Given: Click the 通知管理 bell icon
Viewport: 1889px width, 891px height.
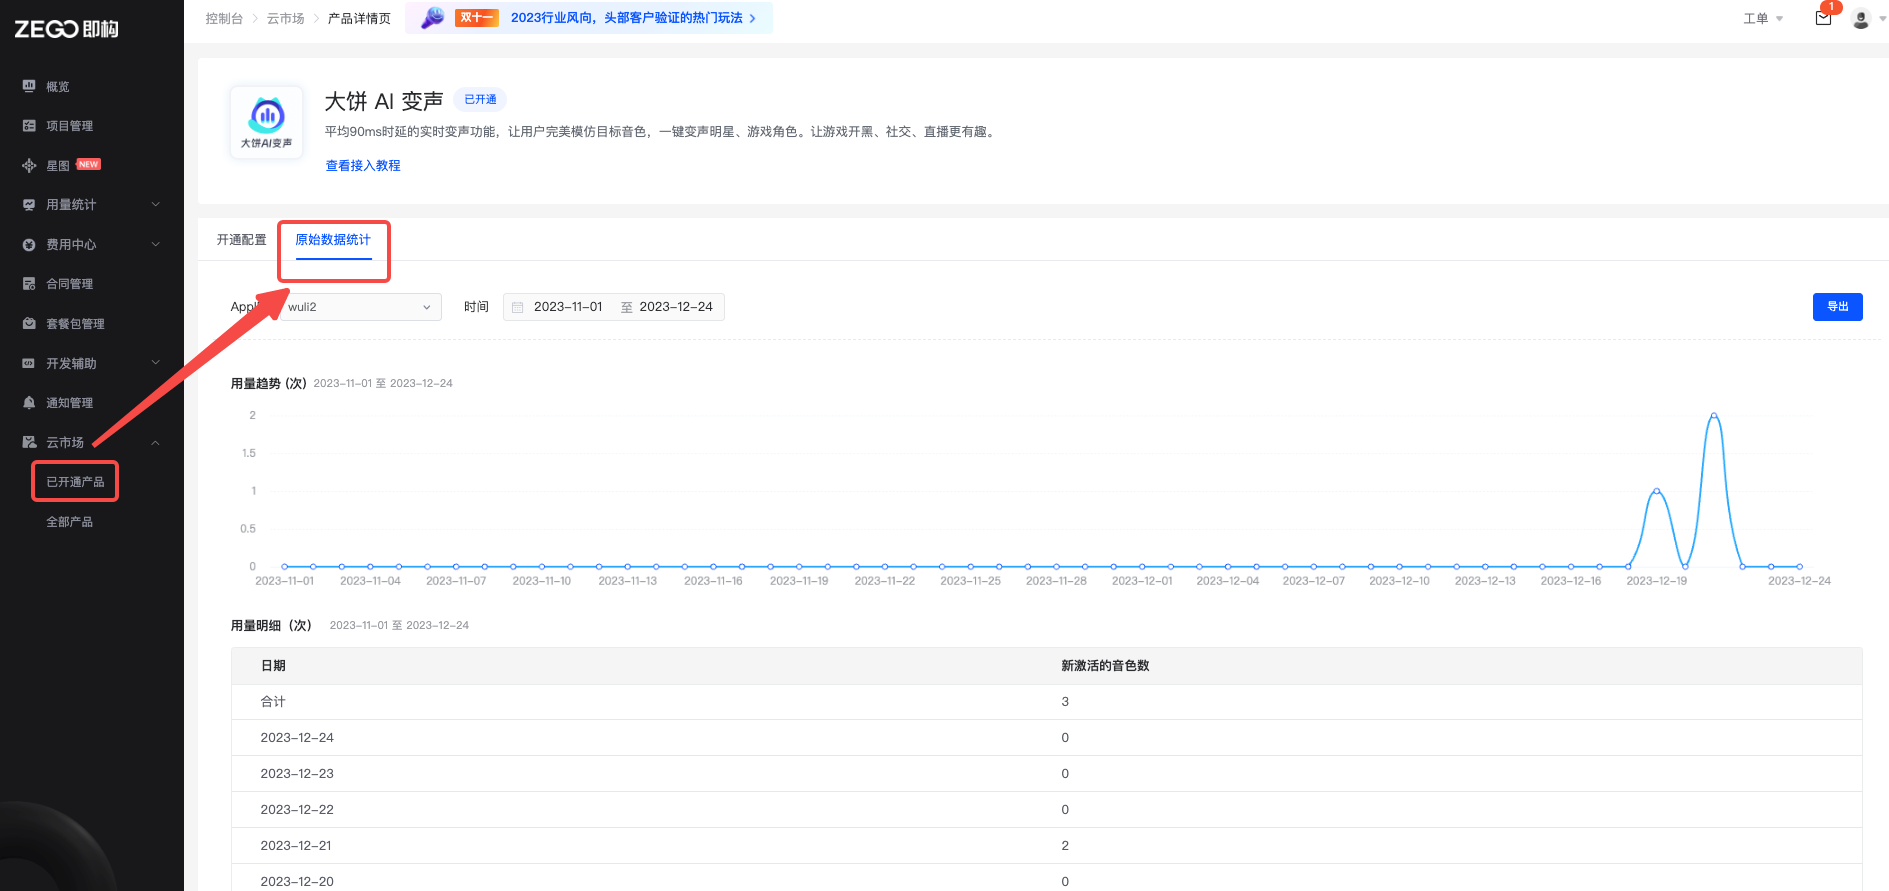Looking at the screenshot, I should click(29, 403).
